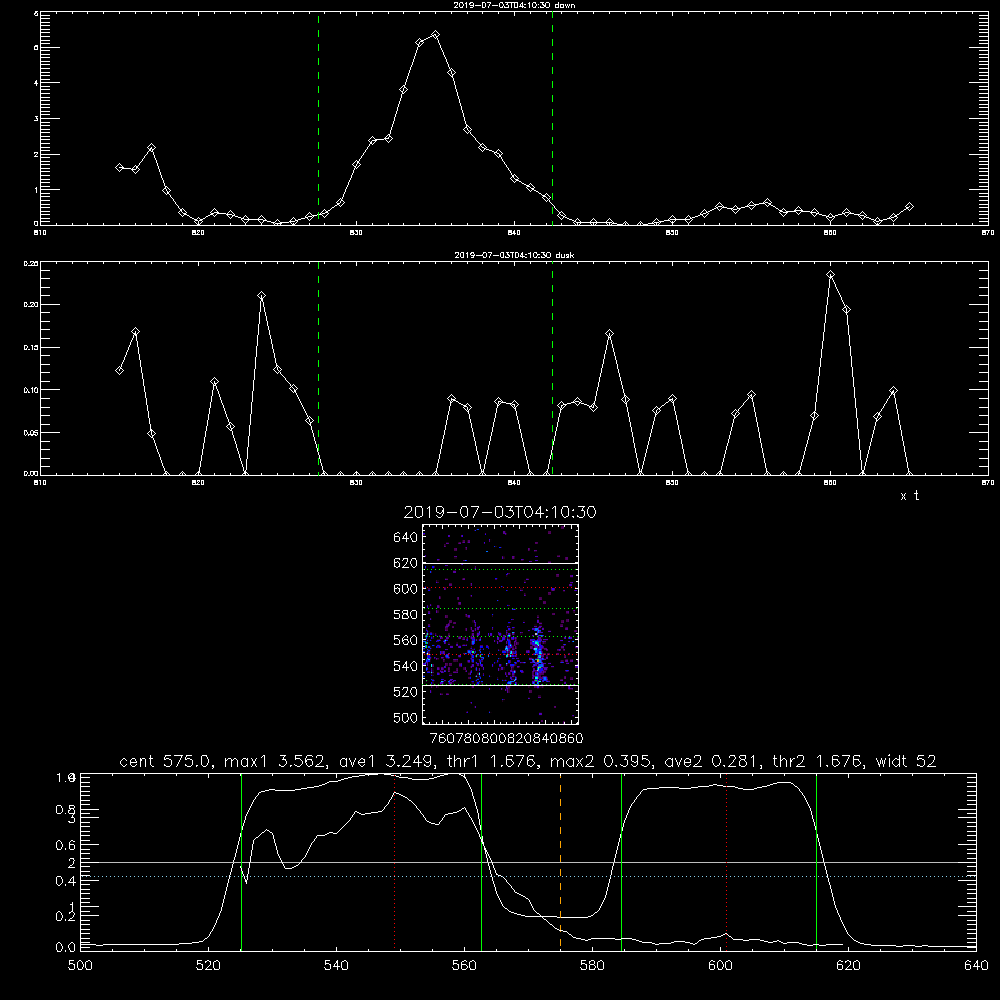
Task: Select the solid green line at 615 in bottom plot
Action: 816,861
